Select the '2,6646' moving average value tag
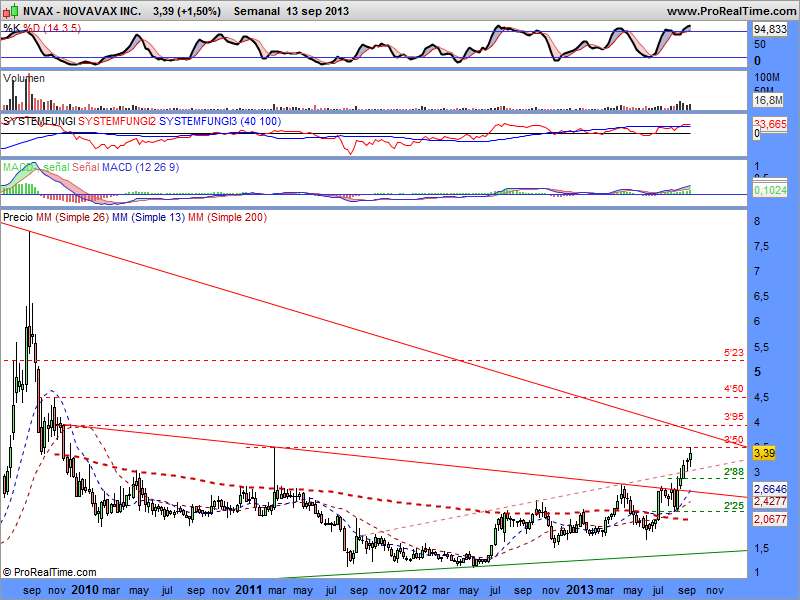Image resolution: width=800 pixels, height=600 pixels. pyautogui.click(x=770, y=489)
